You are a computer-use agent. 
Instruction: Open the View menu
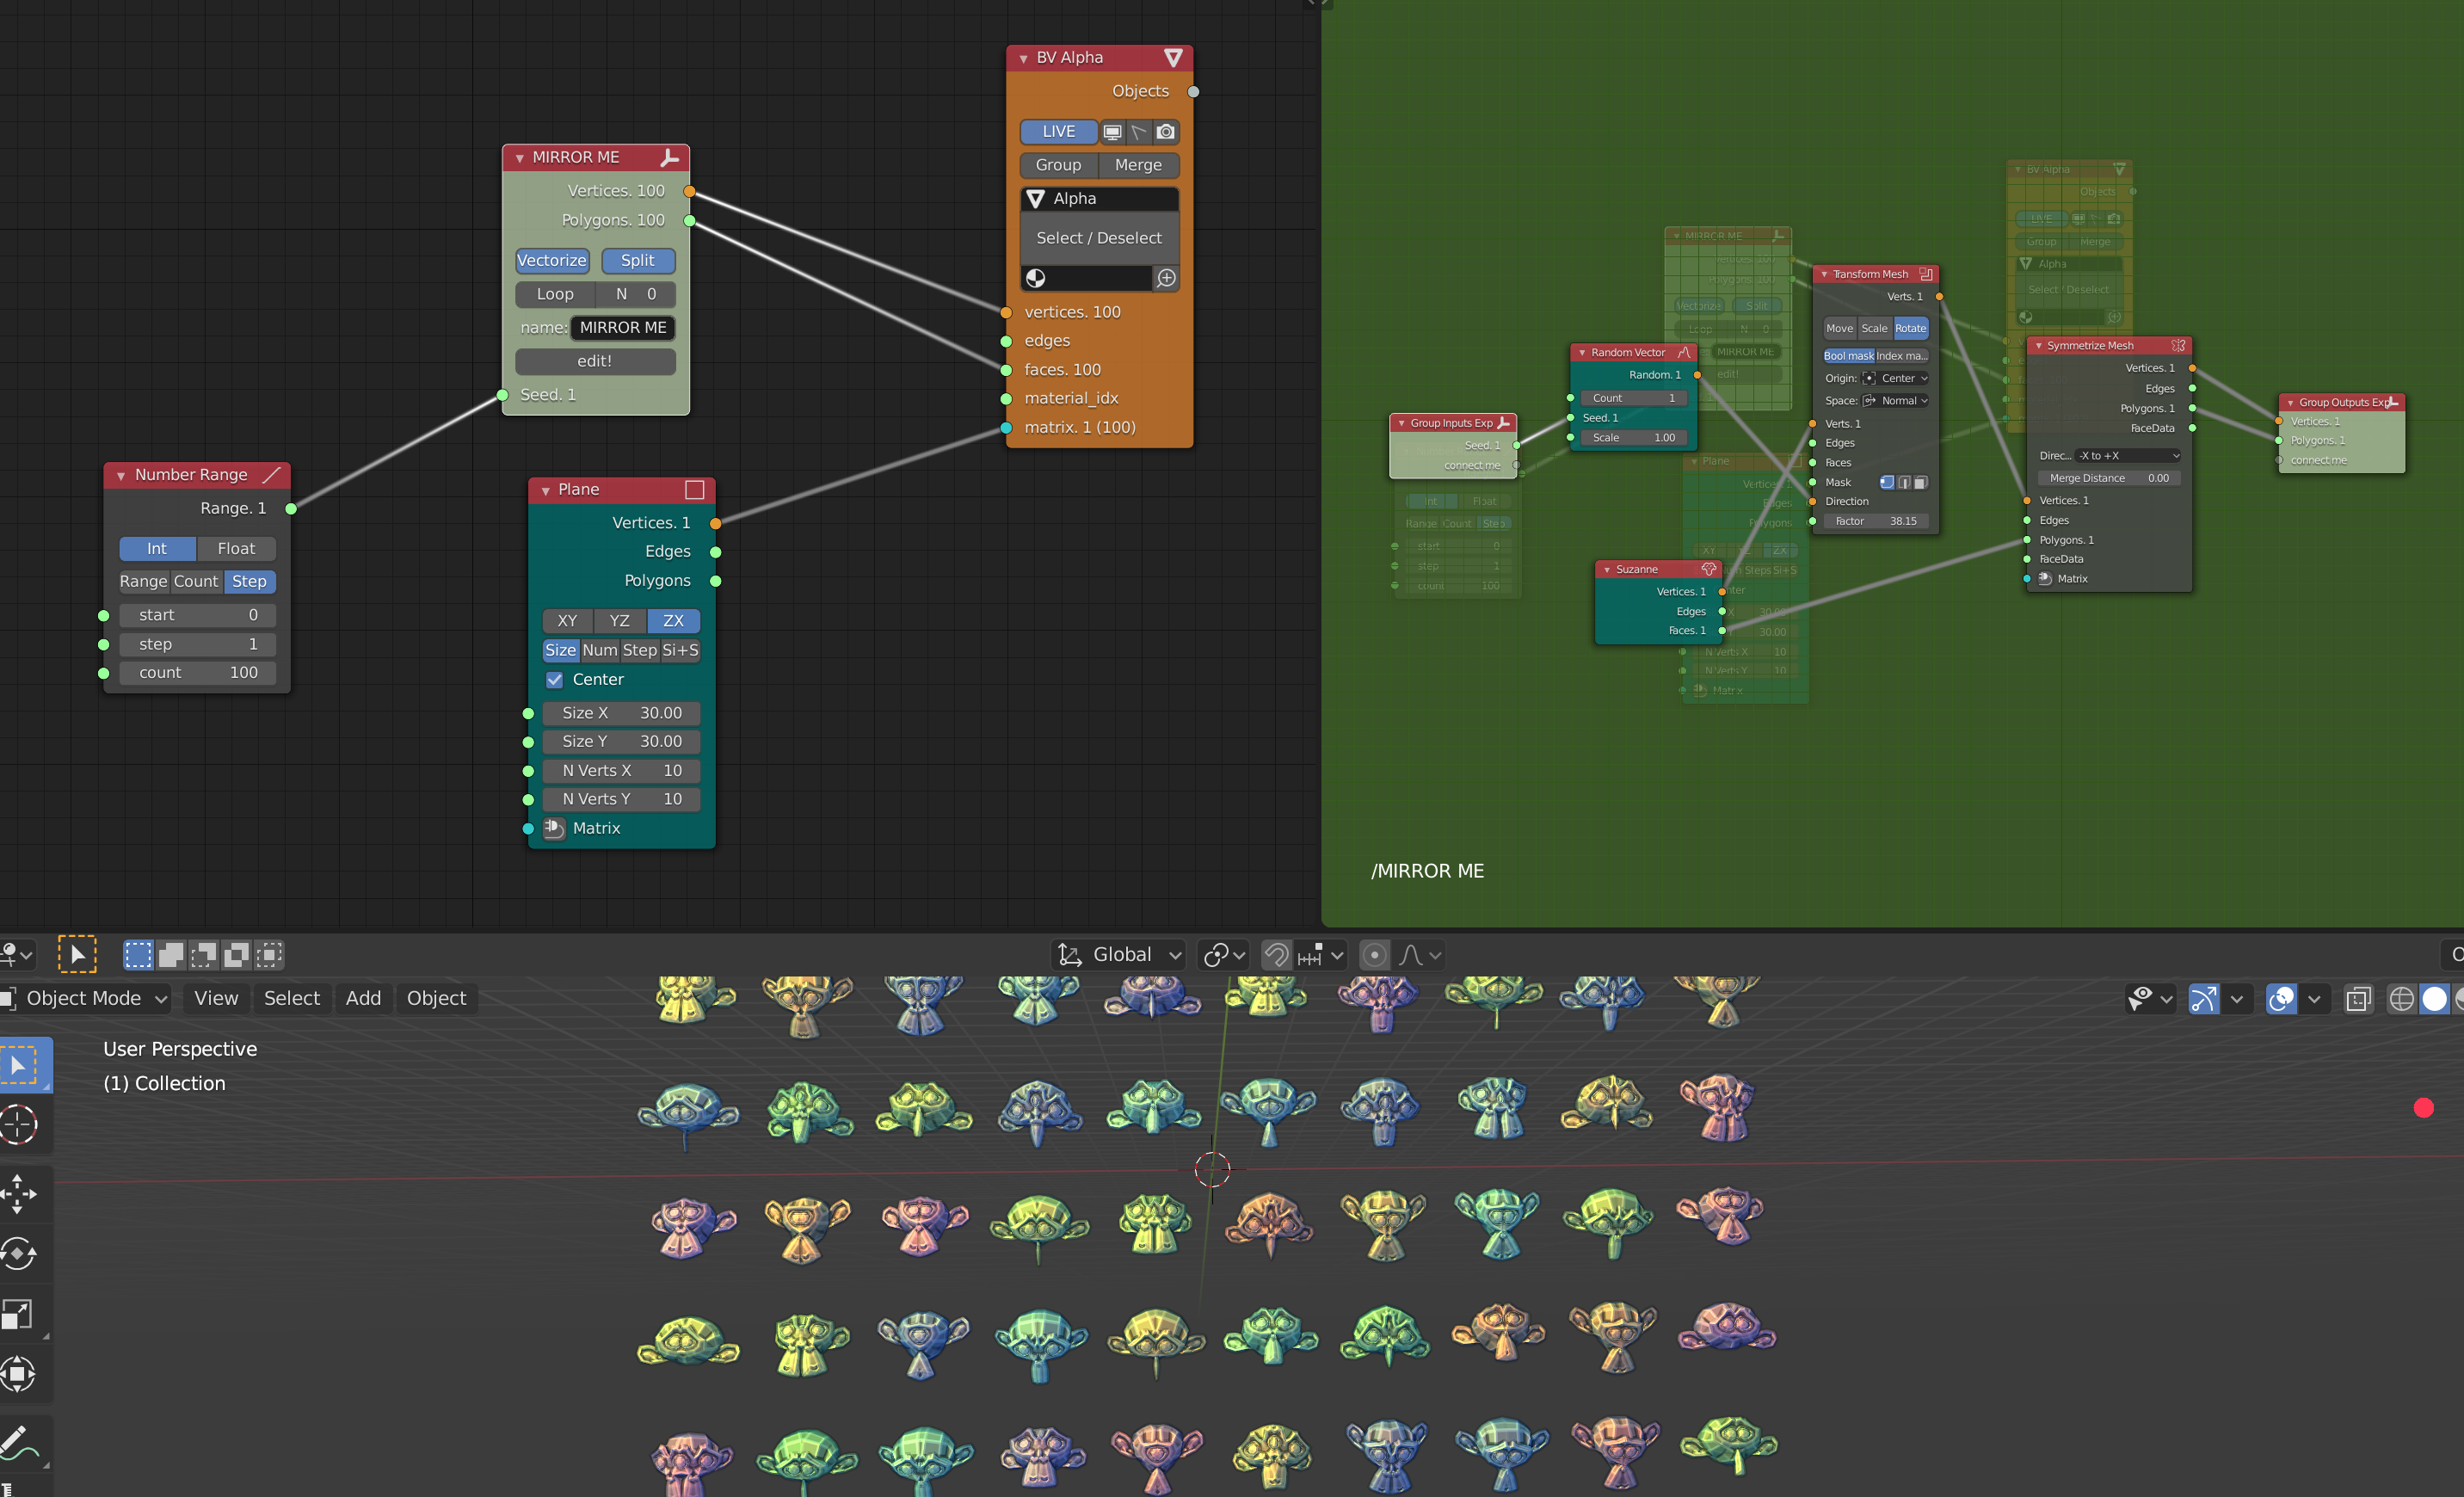pos(216,998)
